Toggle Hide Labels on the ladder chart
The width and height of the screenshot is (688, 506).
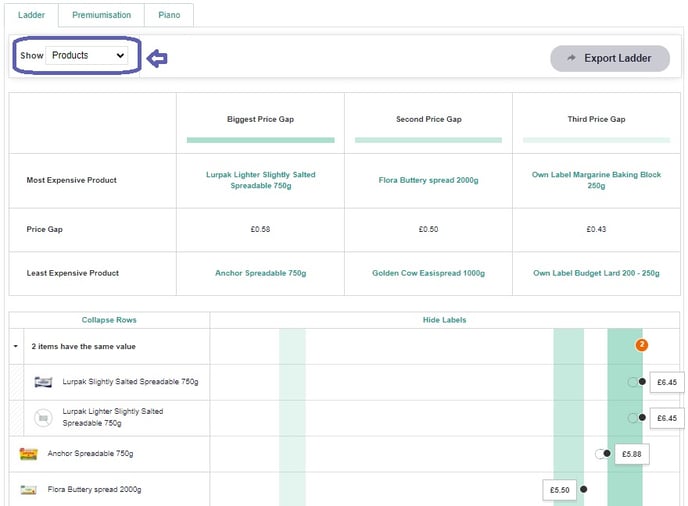444,320
